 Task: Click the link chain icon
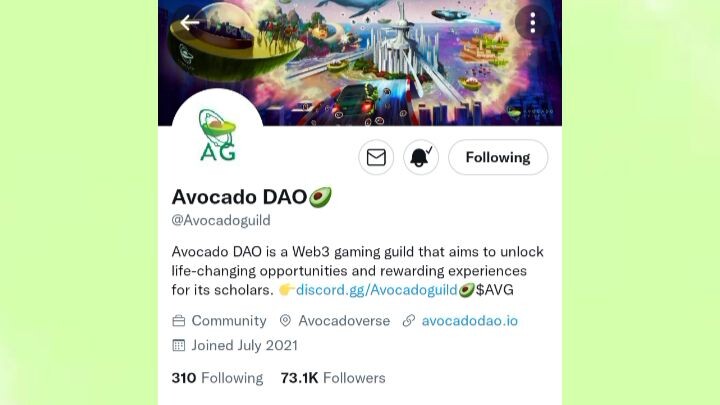click(409, 321)
